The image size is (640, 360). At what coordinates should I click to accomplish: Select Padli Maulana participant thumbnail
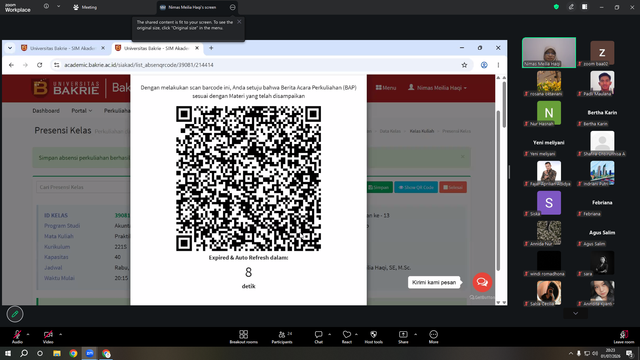click(602, 83)
